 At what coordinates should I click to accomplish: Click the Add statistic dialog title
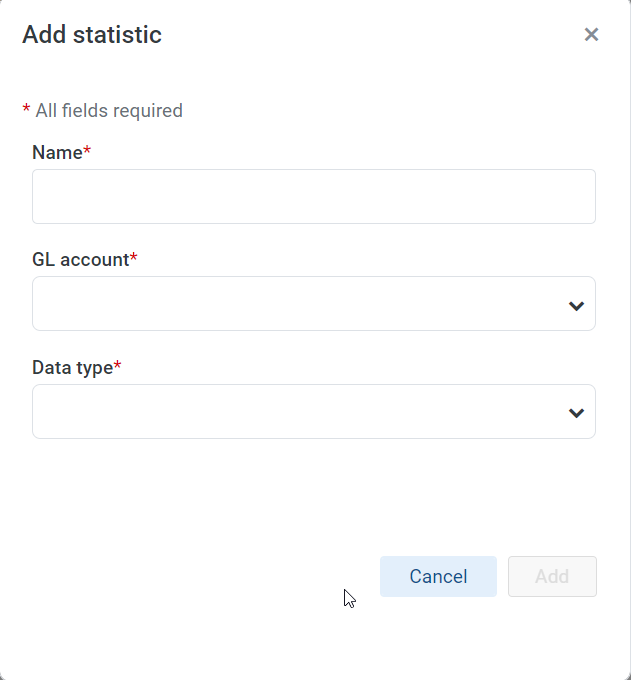pos(92,34)
